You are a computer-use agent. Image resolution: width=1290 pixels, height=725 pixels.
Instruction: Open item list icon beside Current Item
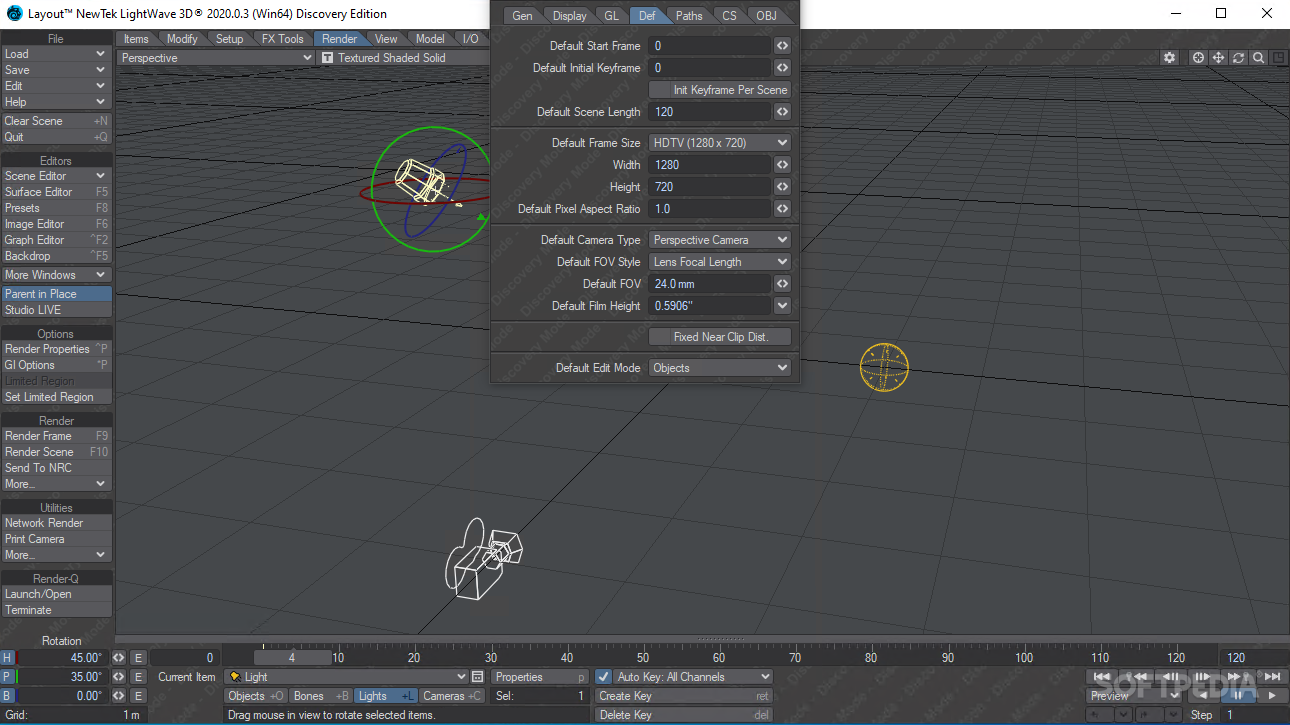(x=477, y=677)
